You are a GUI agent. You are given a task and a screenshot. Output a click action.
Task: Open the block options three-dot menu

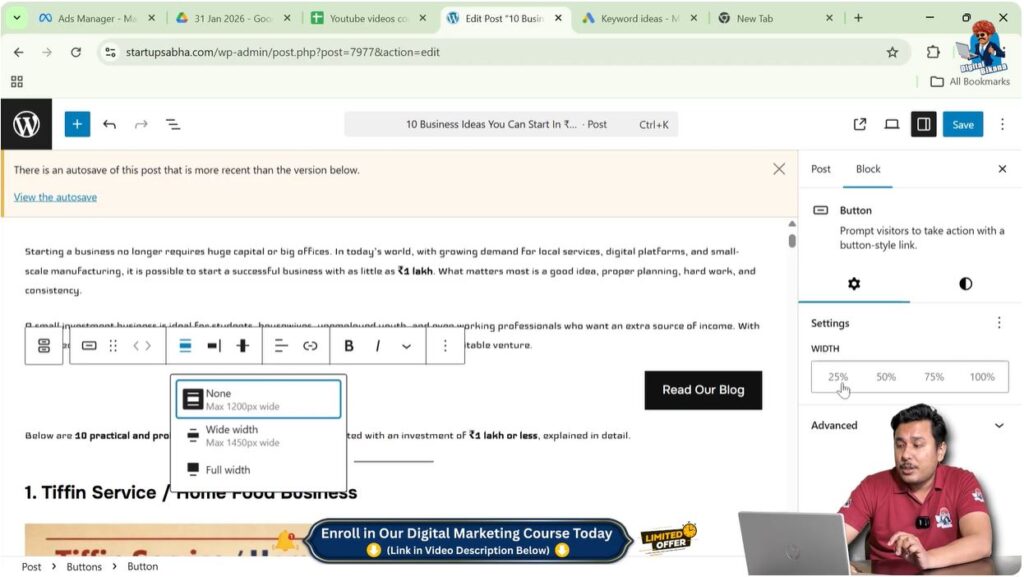[x=445, y=345]
